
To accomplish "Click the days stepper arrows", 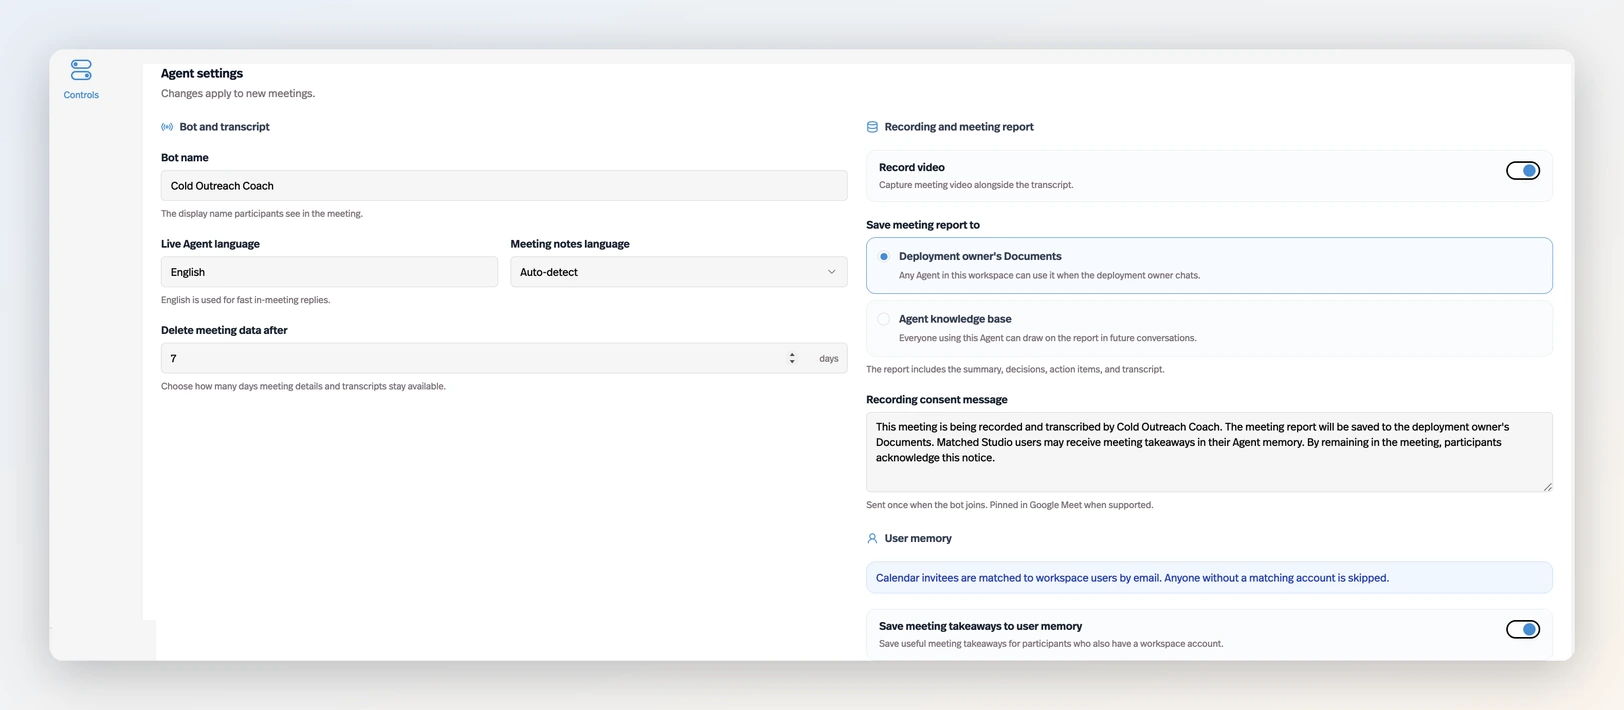I will [x=792, y=358].
